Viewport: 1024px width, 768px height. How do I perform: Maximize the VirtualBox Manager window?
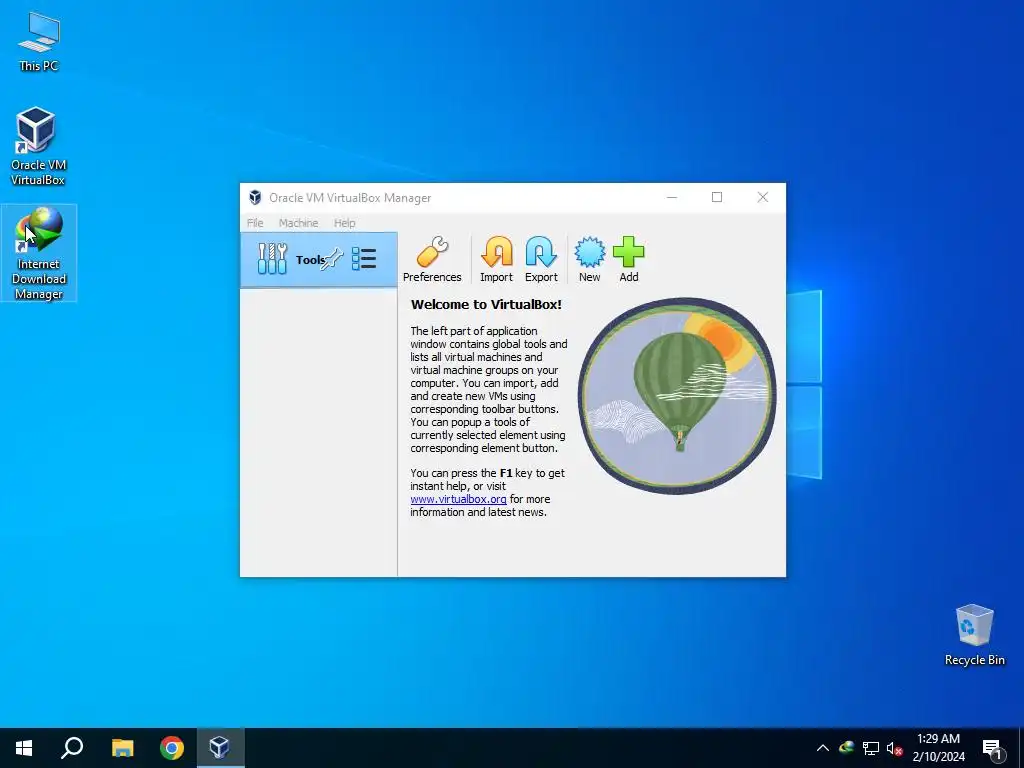(716, 197)
